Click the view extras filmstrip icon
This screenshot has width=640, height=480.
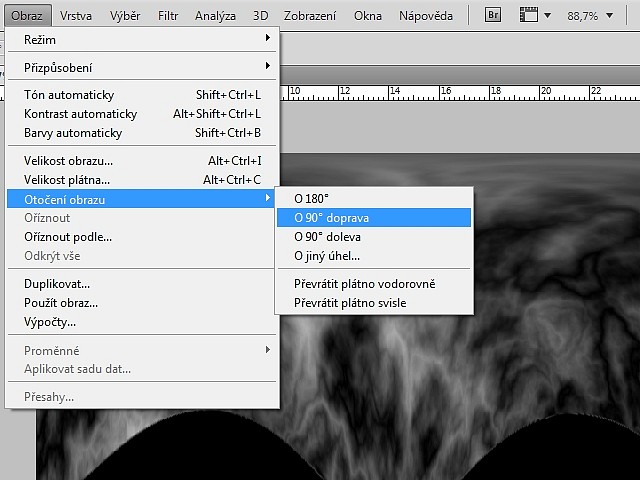click(528, 15)
